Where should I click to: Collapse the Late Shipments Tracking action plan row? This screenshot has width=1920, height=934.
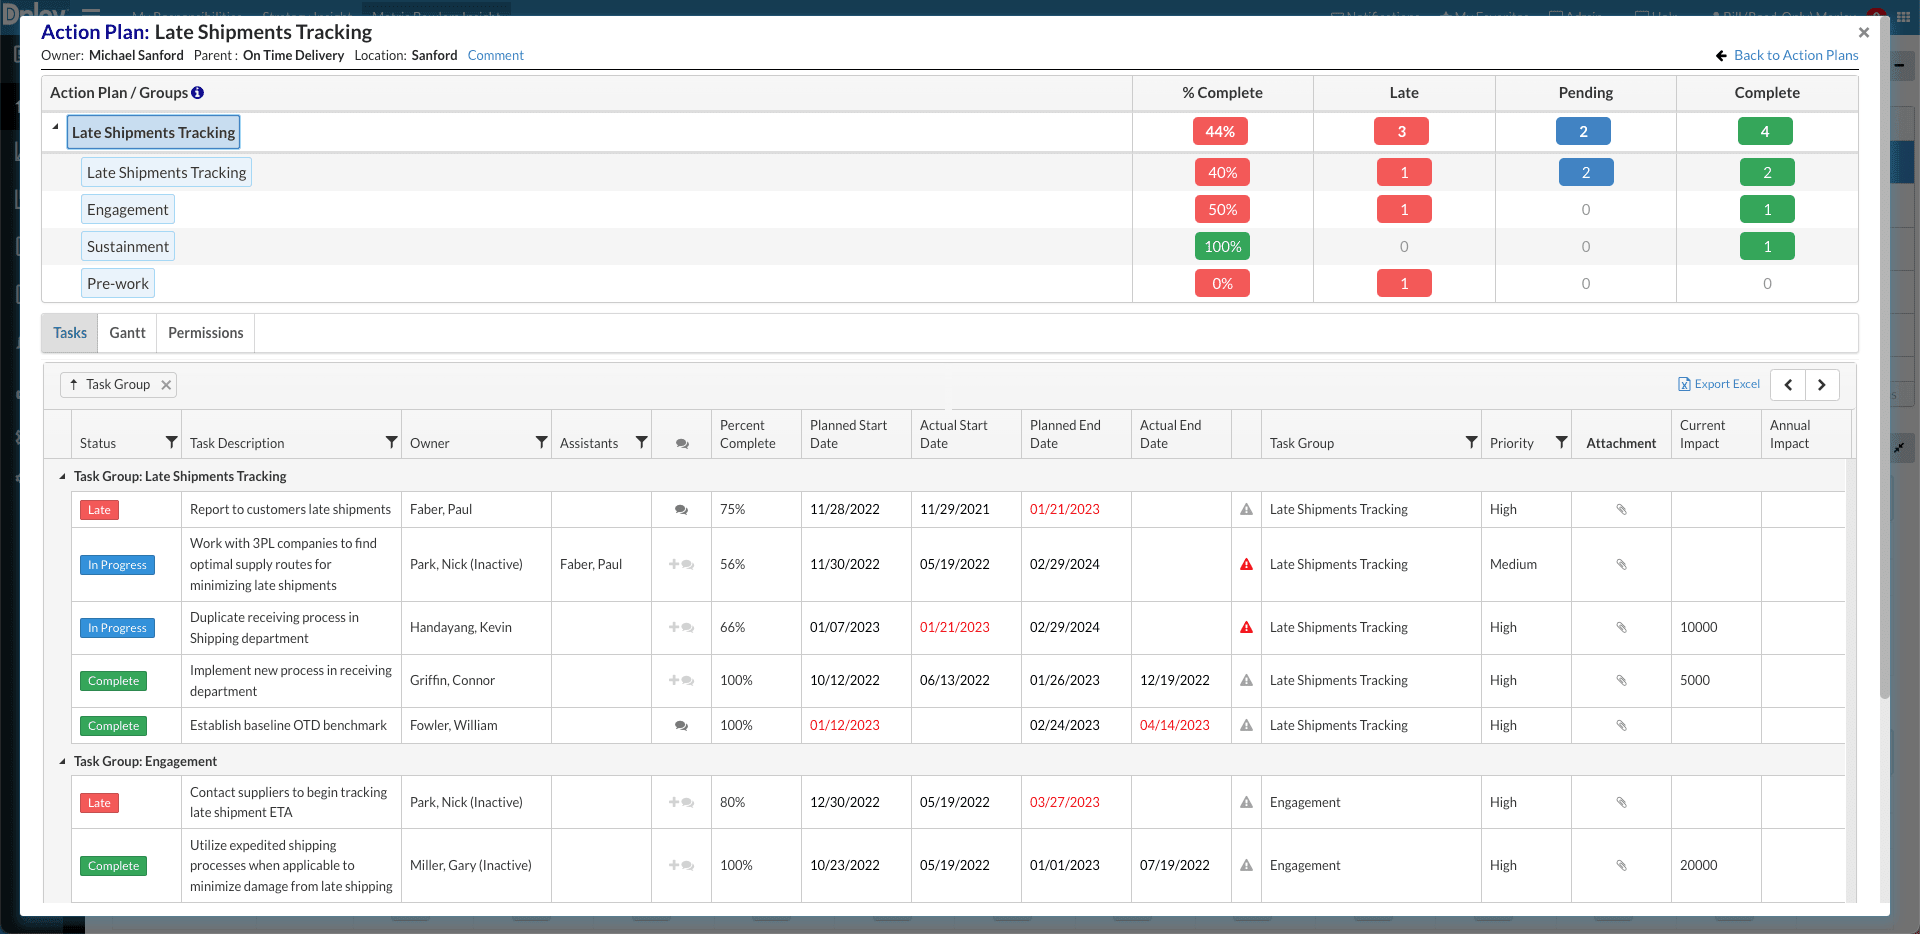(53, 128)
